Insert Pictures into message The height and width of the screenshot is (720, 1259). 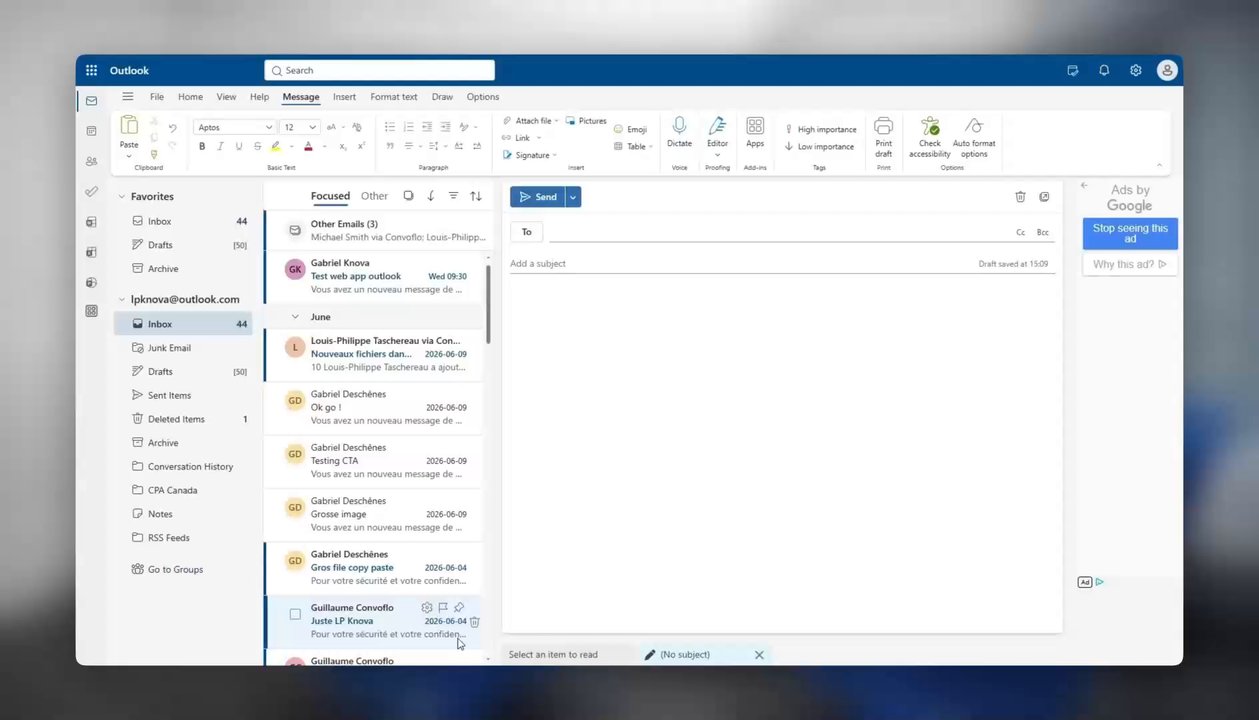coord(586,121)
